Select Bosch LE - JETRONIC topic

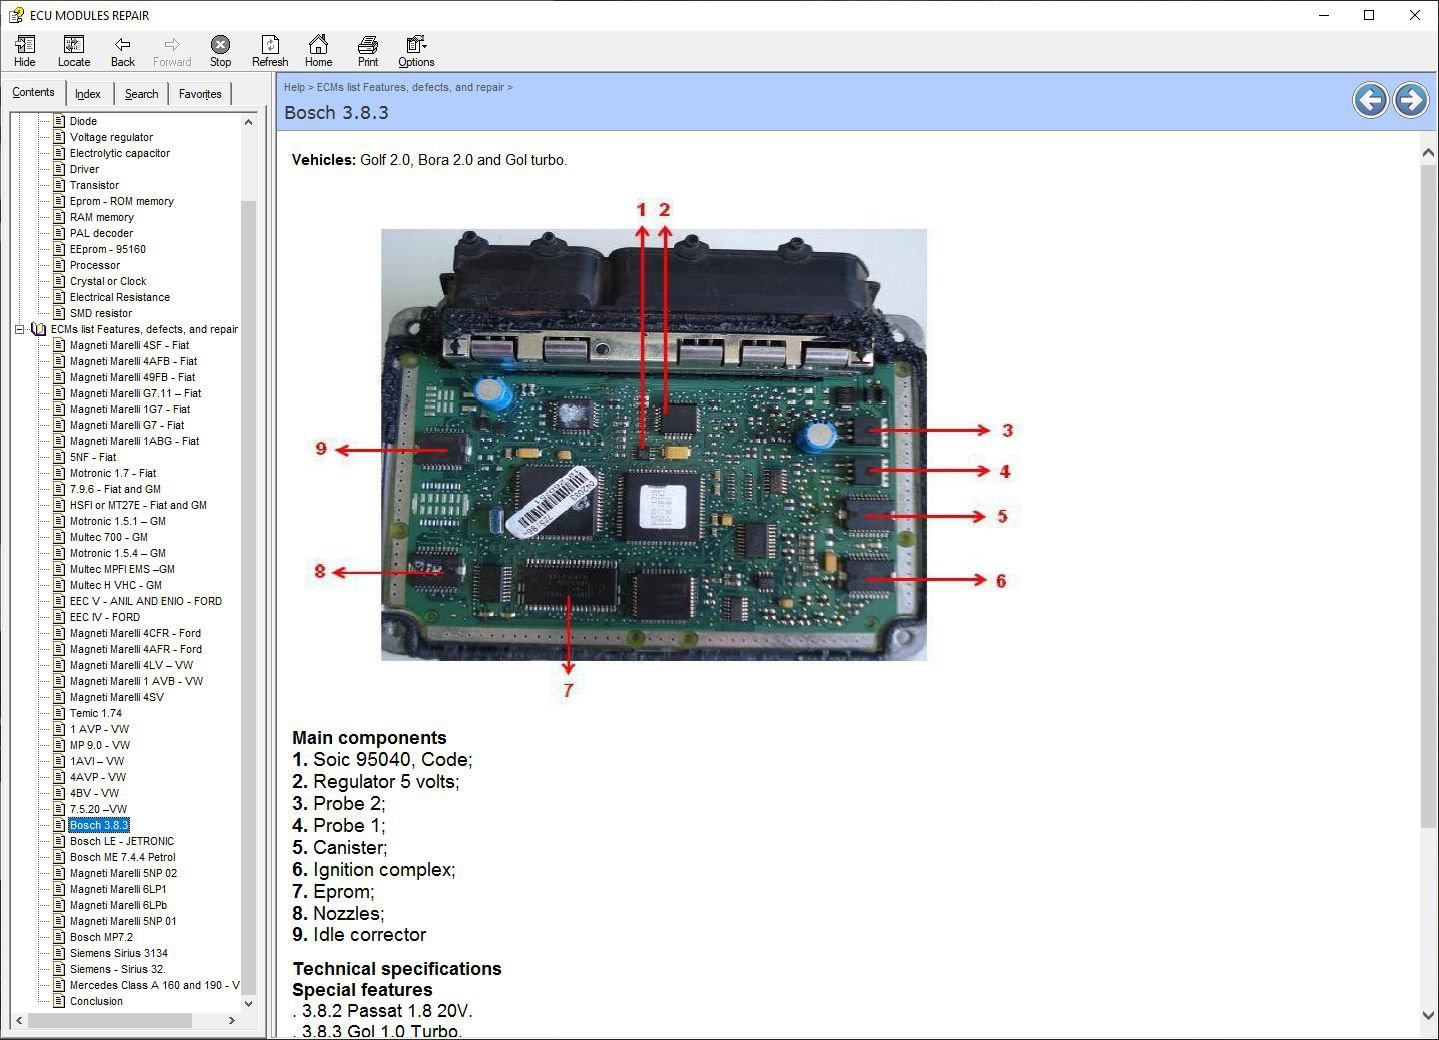coord(122,841)
